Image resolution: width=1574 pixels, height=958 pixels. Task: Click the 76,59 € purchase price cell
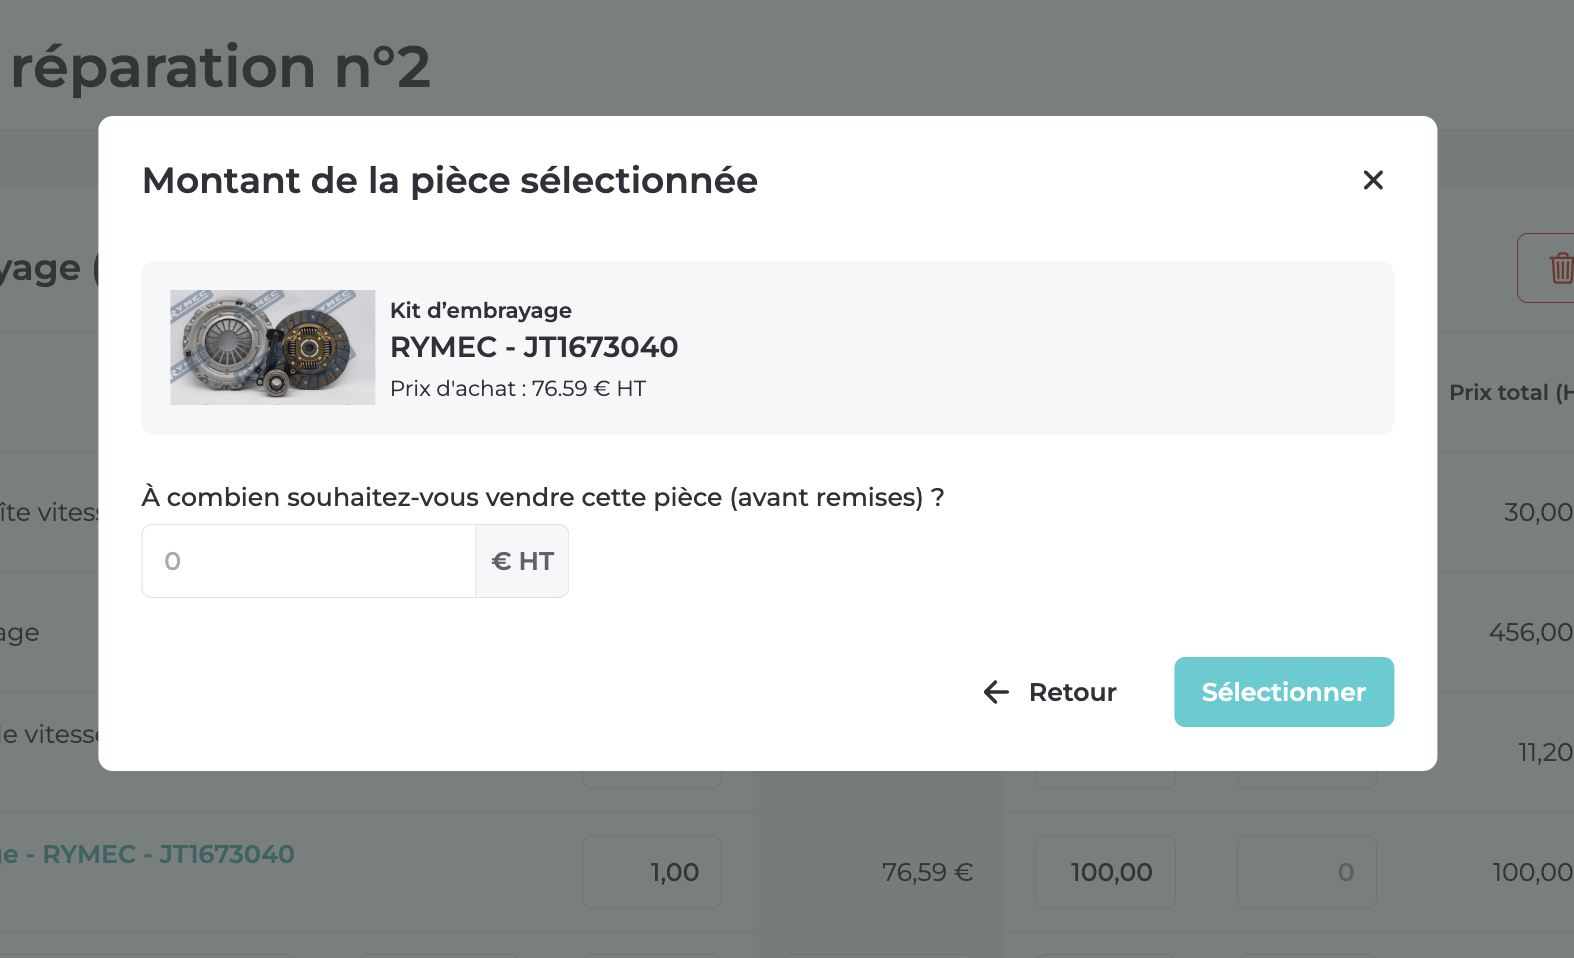(x=927, y=872)
